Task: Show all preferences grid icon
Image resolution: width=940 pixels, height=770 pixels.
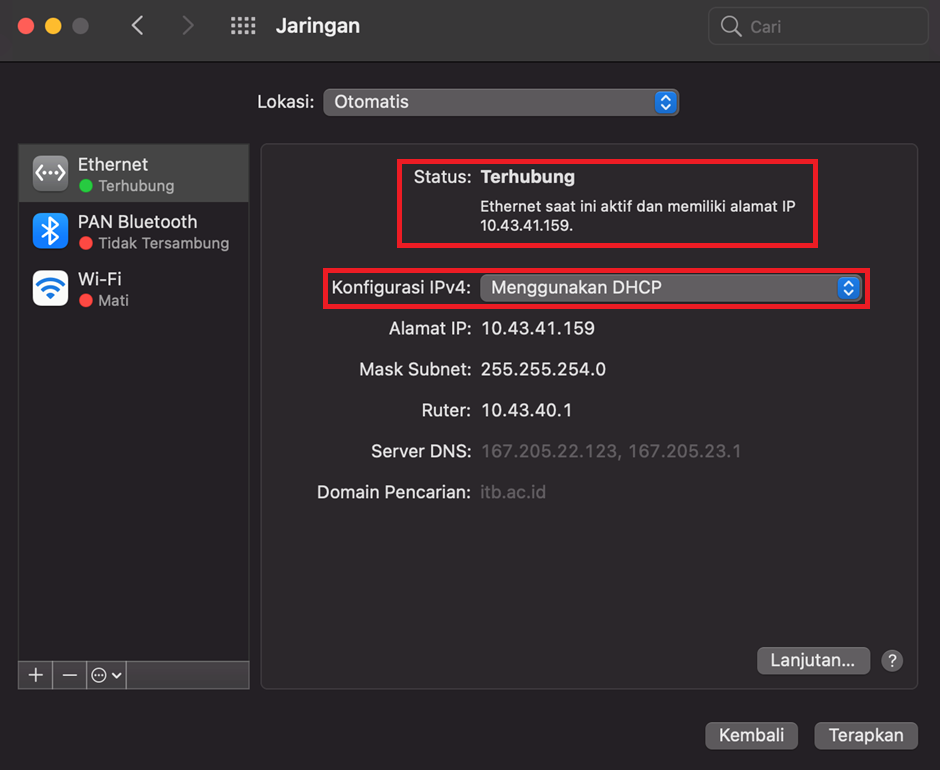Action: (x=243, y=26)
